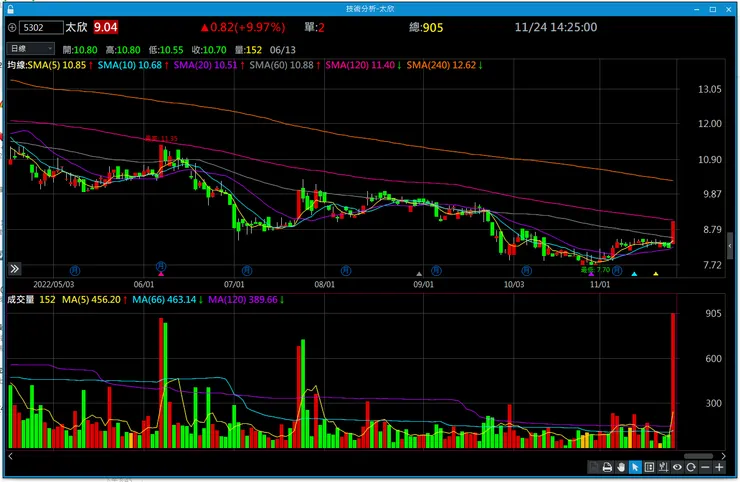Click the SMA(20) 10.51 legend label
Image resolution: width=740 pixels, height=482 pixels.
coord(205,65)
